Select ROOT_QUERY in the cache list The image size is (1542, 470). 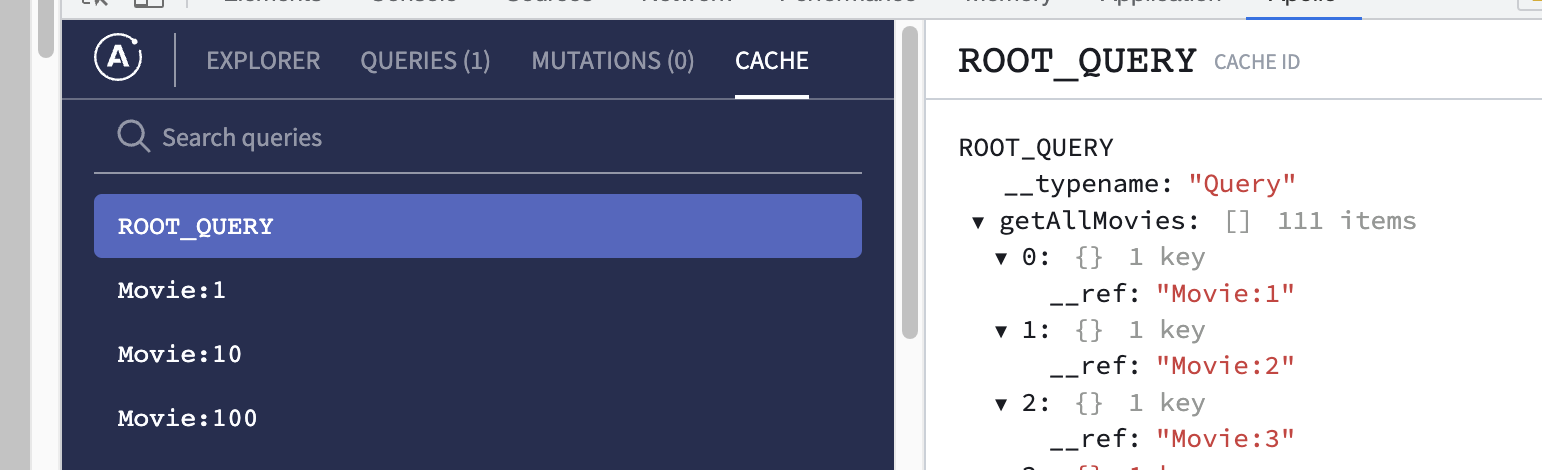(478, 226)
